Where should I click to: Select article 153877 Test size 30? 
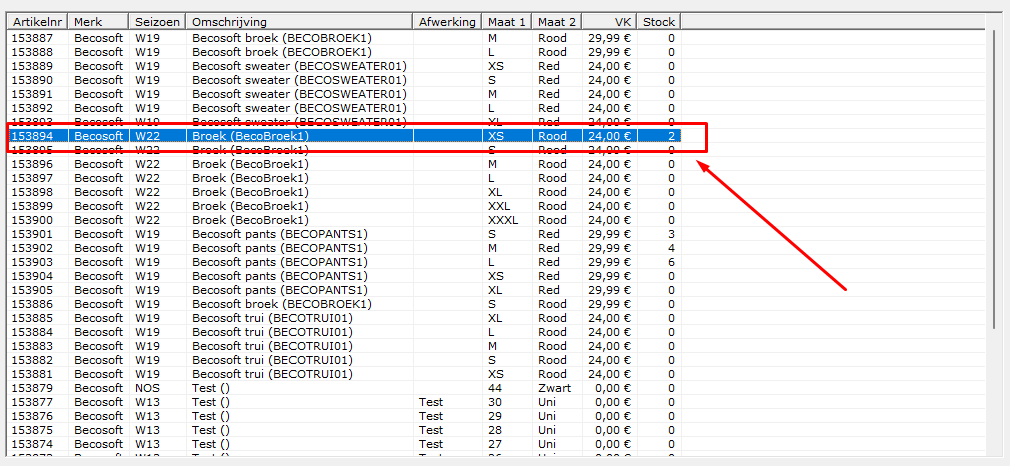click(x=344, y=402)
